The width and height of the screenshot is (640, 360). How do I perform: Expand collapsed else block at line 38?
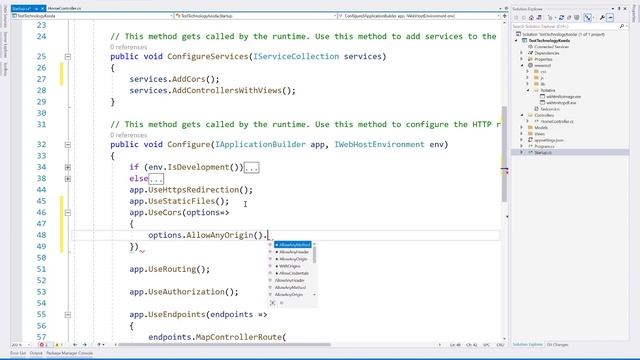click(68, 178)
